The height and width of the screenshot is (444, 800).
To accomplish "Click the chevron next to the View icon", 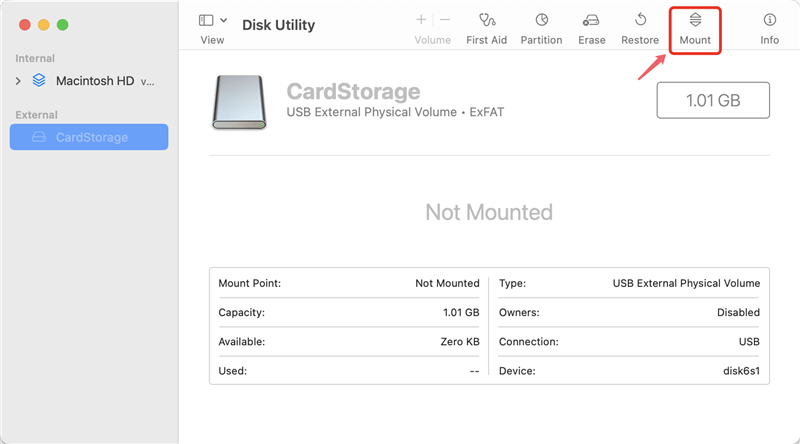I will (223, 20).
